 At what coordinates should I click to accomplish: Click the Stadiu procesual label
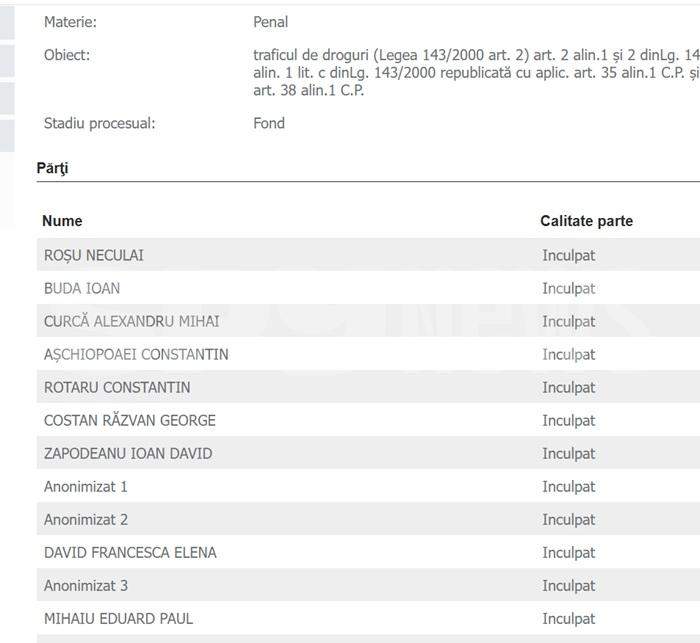100,123
